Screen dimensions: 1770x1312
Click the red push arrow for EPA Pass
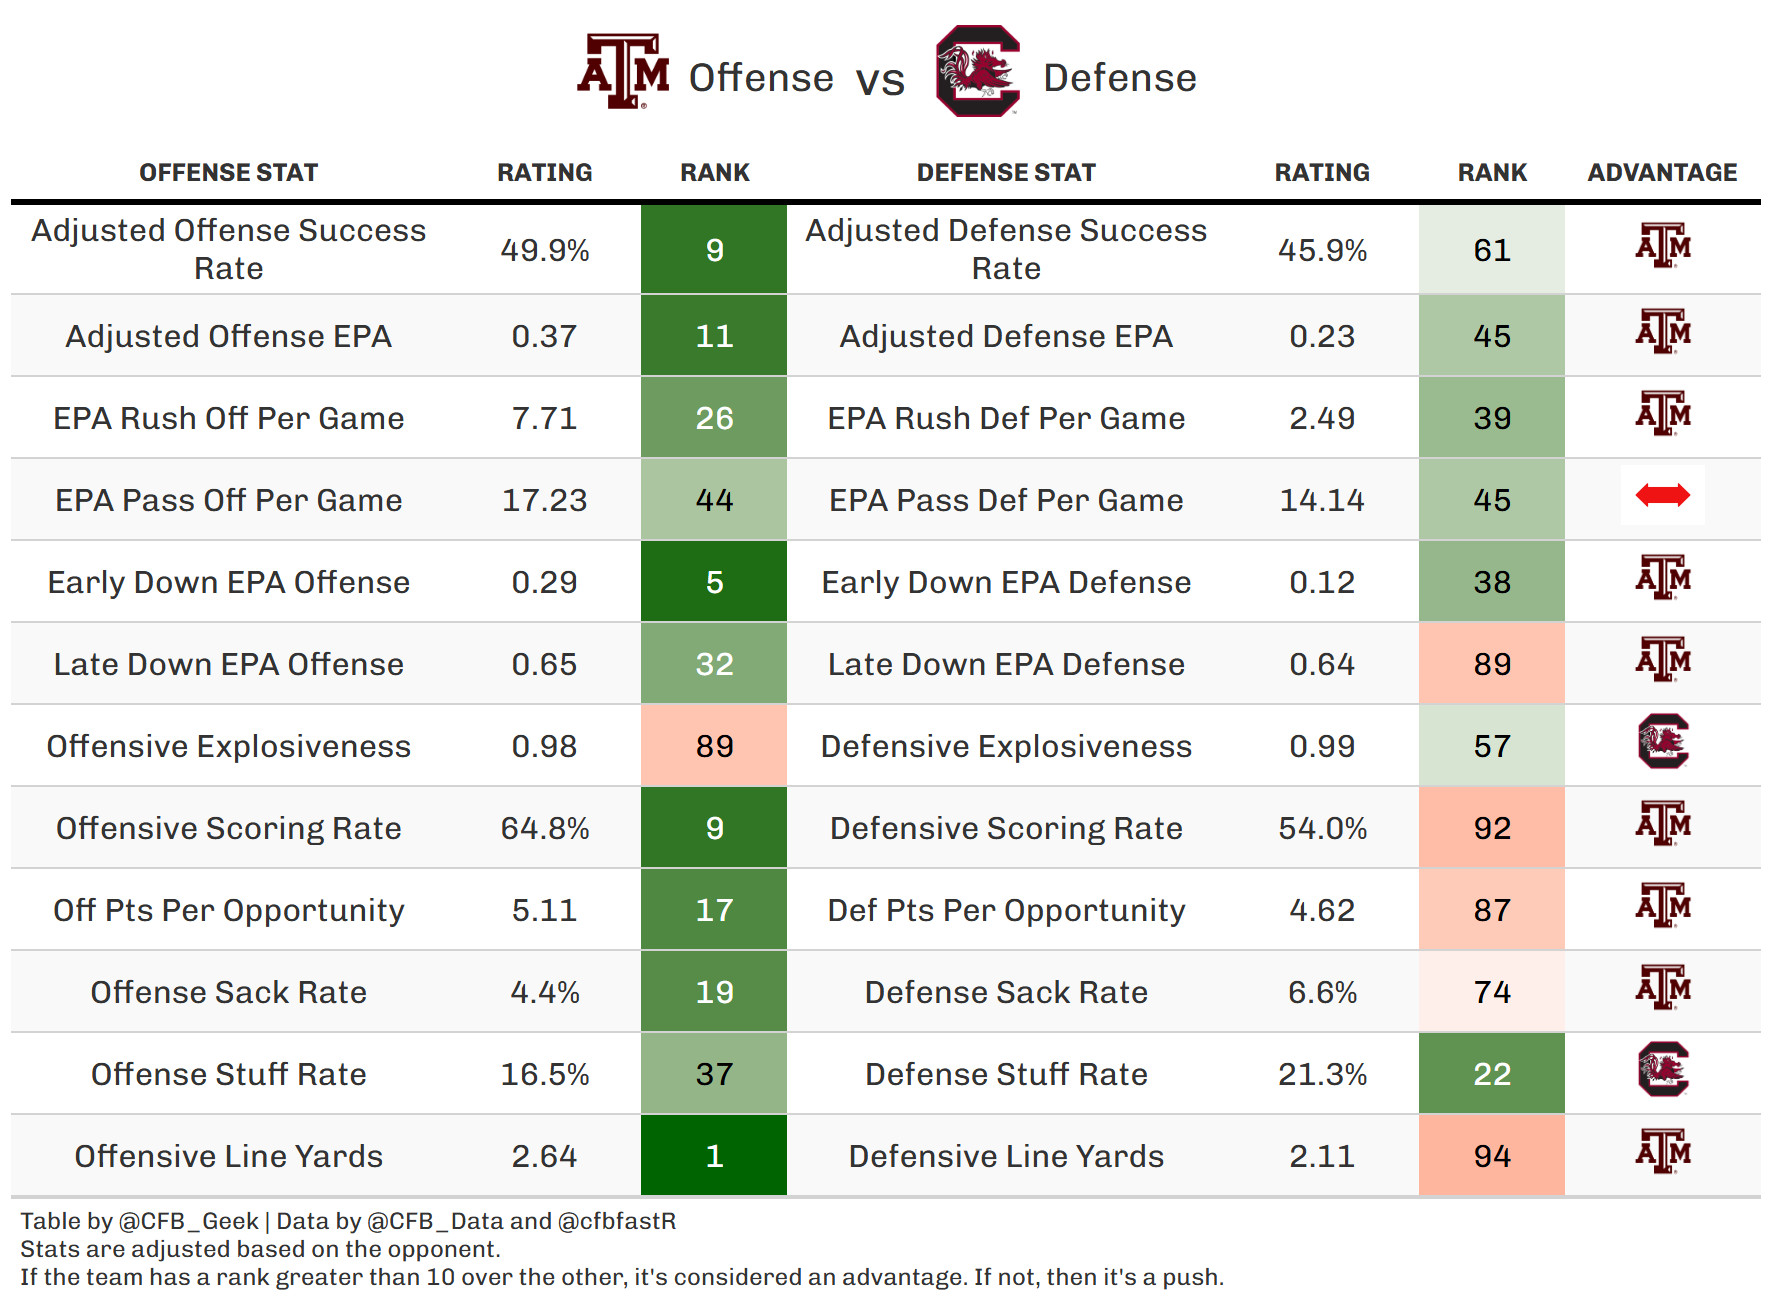pyautogui.click(x=1662, y=495)
